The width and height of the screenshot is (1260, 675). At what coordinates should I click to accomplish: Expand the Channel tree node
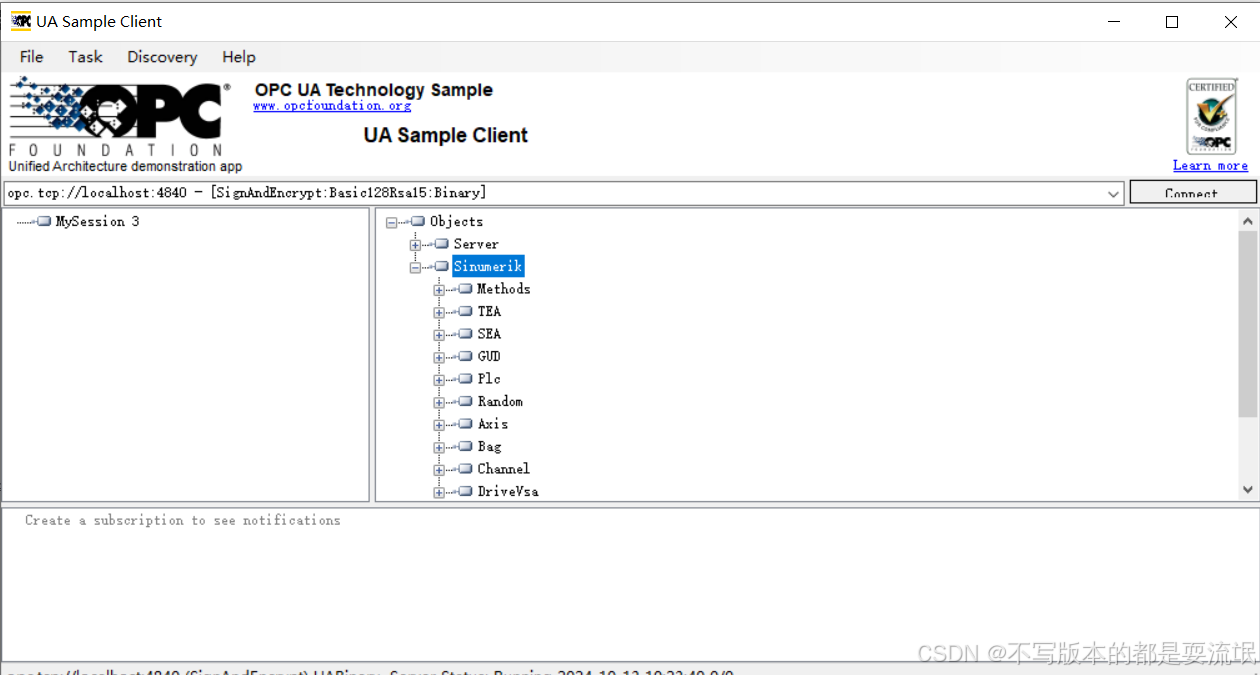point(439,470)
